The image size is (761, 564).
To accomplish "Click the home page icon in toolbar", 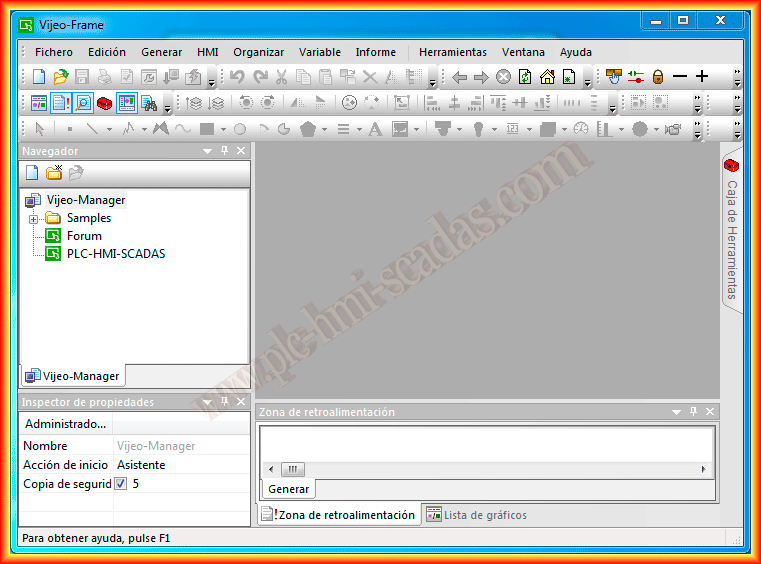I will pos(547,77).
